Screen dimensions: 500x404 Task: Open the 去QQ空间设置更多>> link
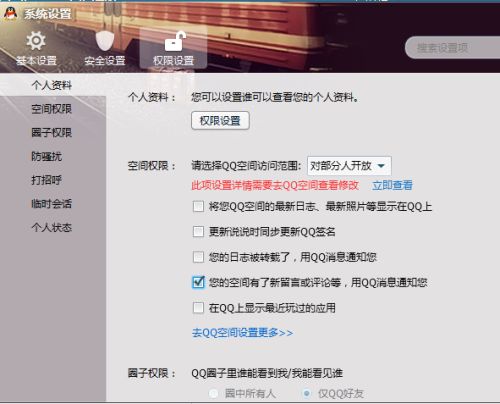coord(242,333)
